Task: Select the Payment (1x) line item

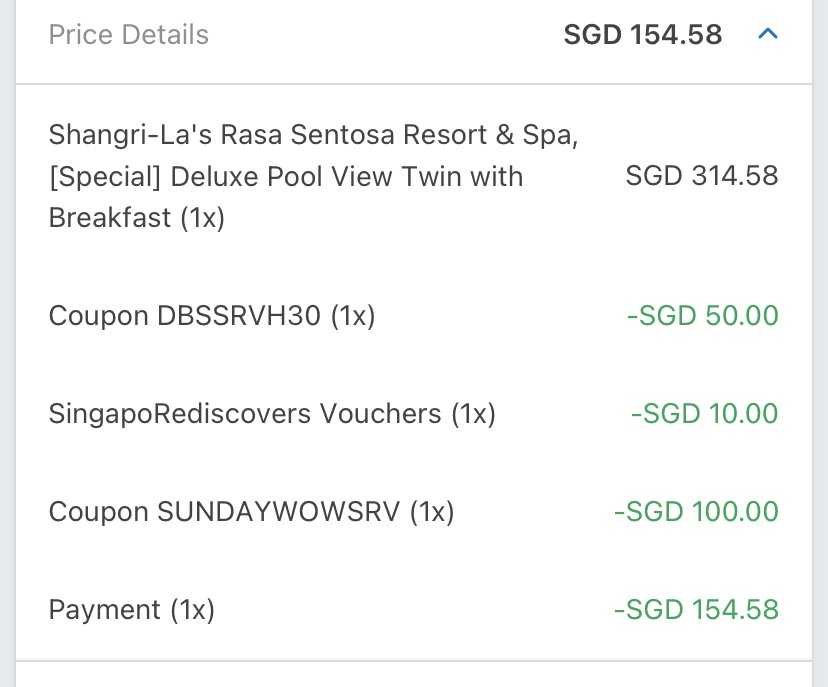Action: (131, 609)
